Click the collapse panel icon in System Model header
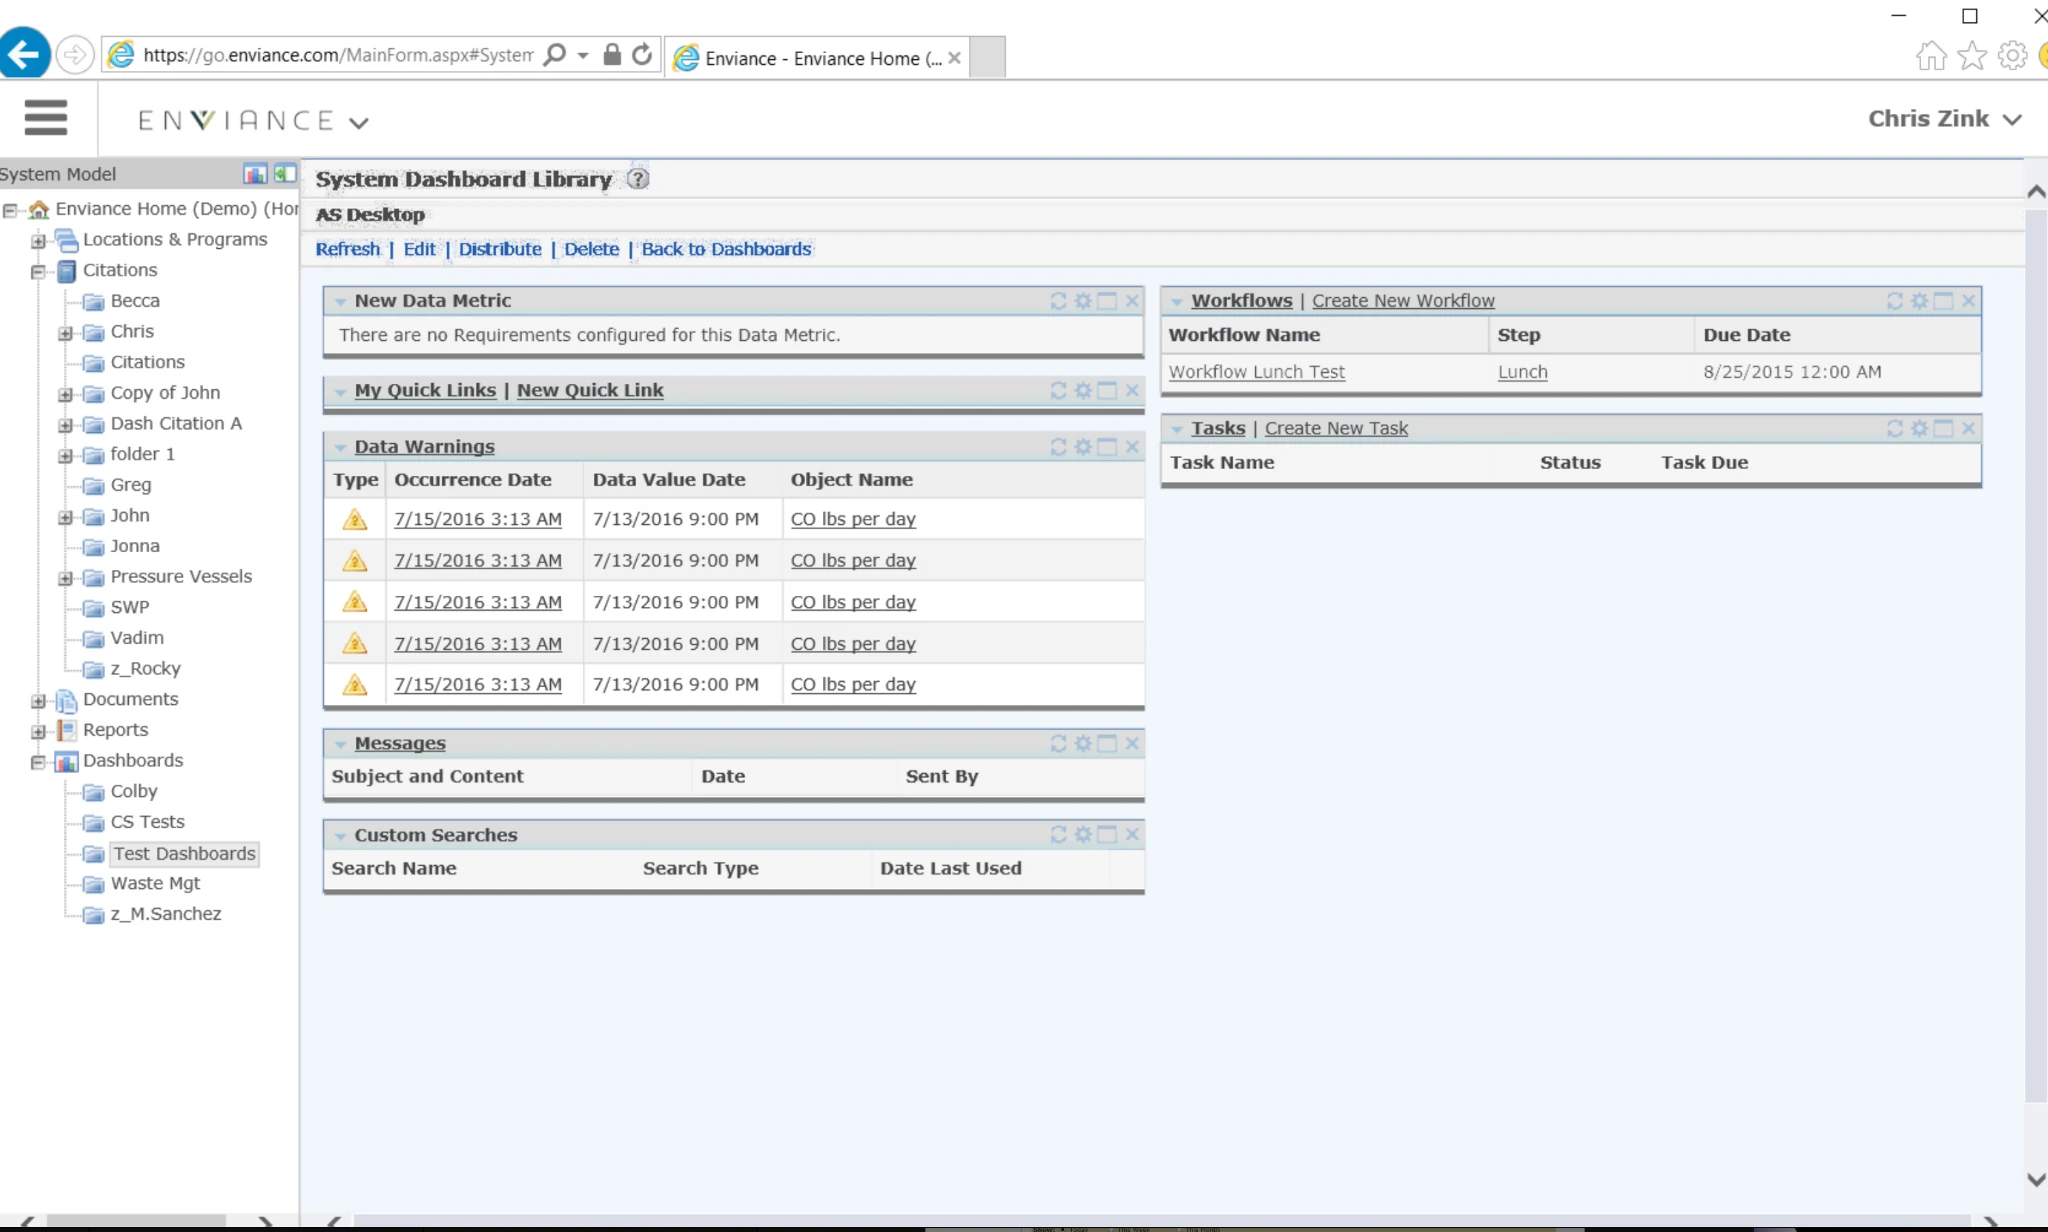Viewport: 2048px width, 1232px height. 285,174
